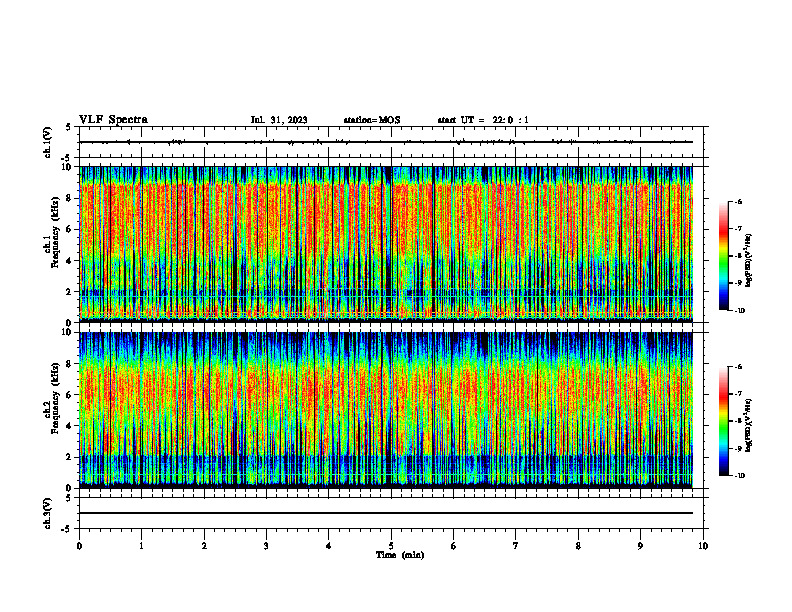Select the date text "Jul. 31, 2023"
The height and width of the screenshot is (612, 792).
tap(279, 120)
